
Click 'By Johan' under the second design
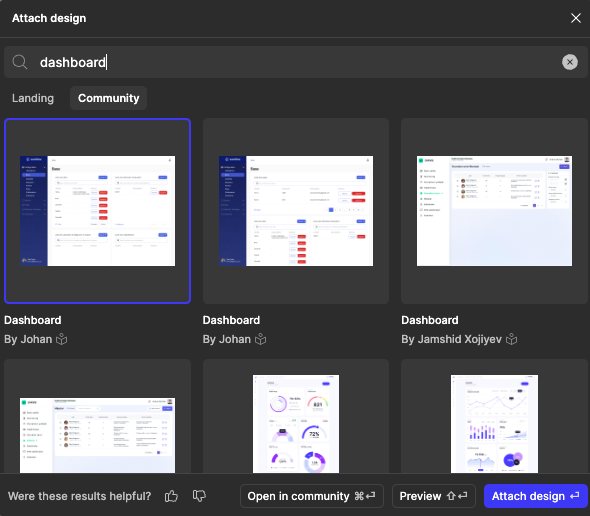[x=227, y=339]
